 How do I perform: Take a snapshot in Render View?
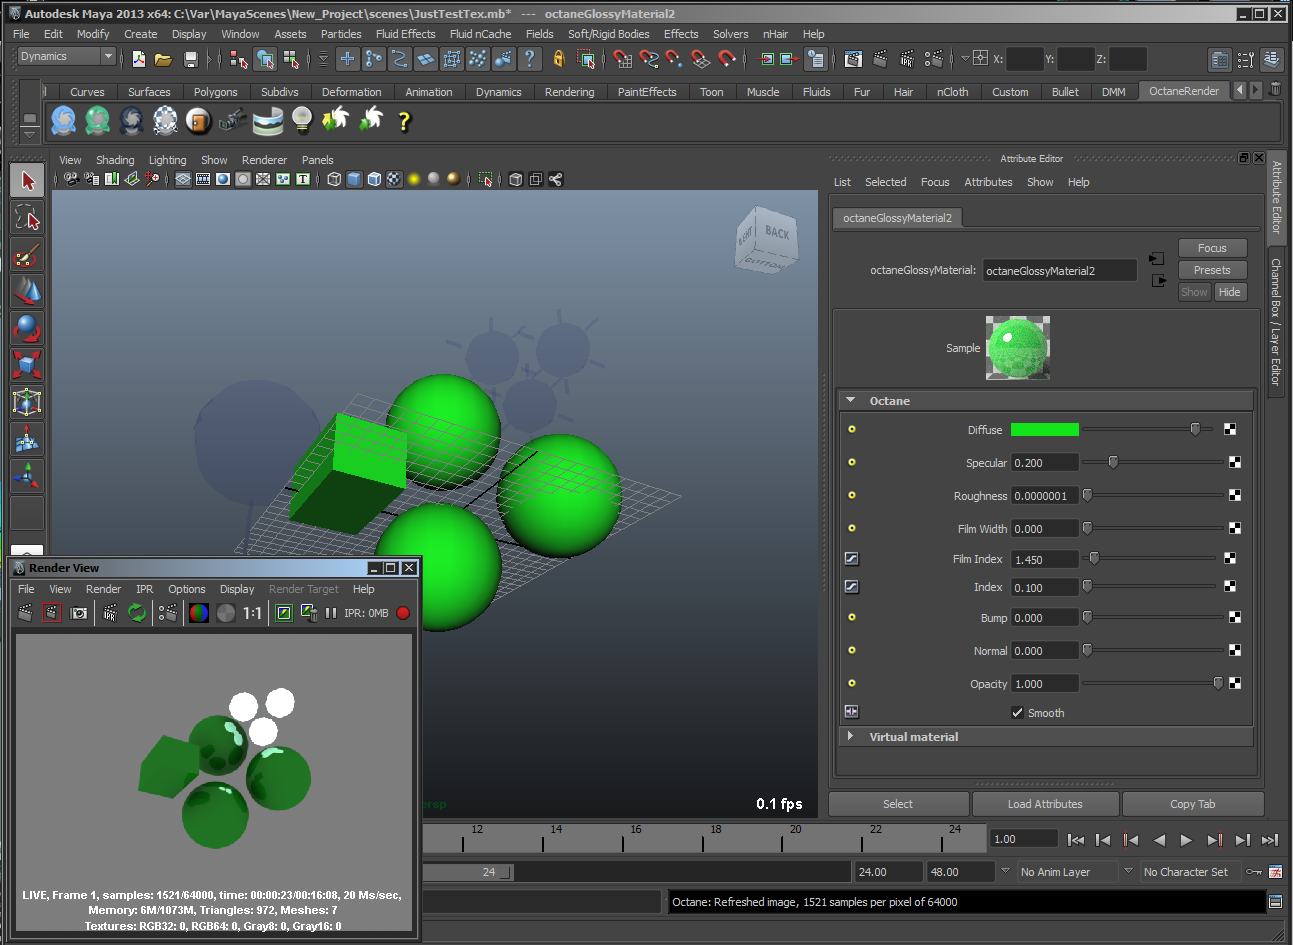(x=79, y=613)
